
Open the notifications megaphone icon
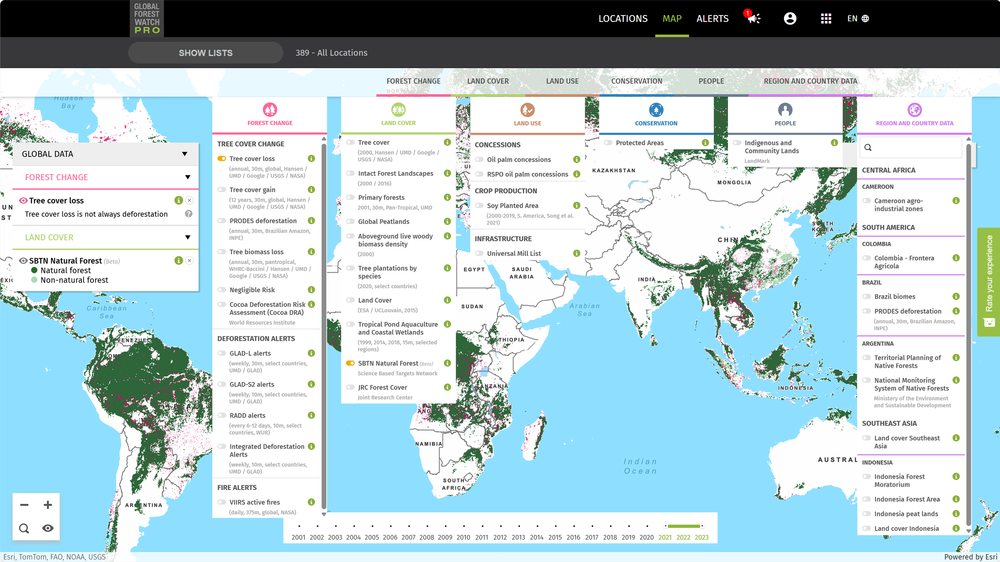pyautogui.click(x=753, y=18)
